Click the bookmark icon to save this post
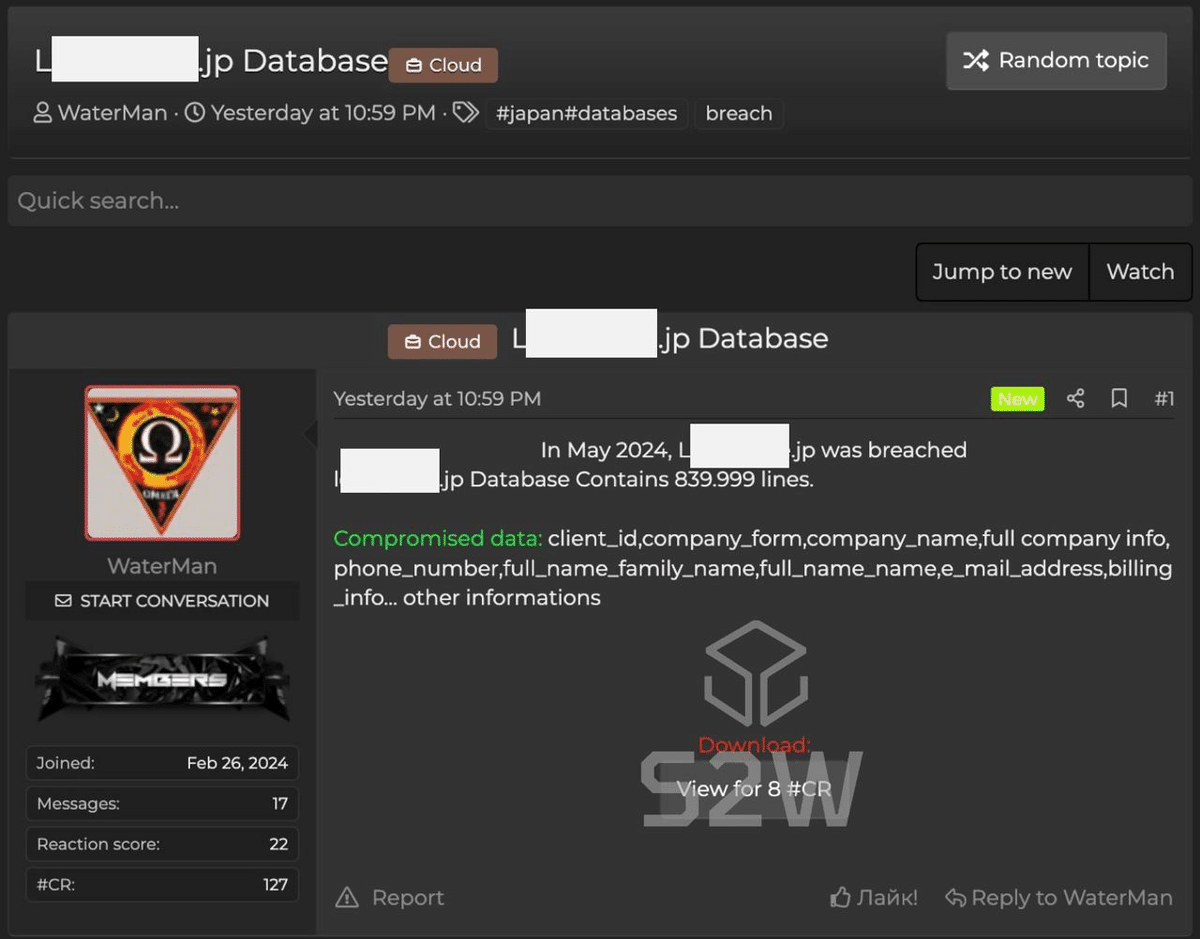Screen dimensions: 1200x939 [x=1119, y=398]
